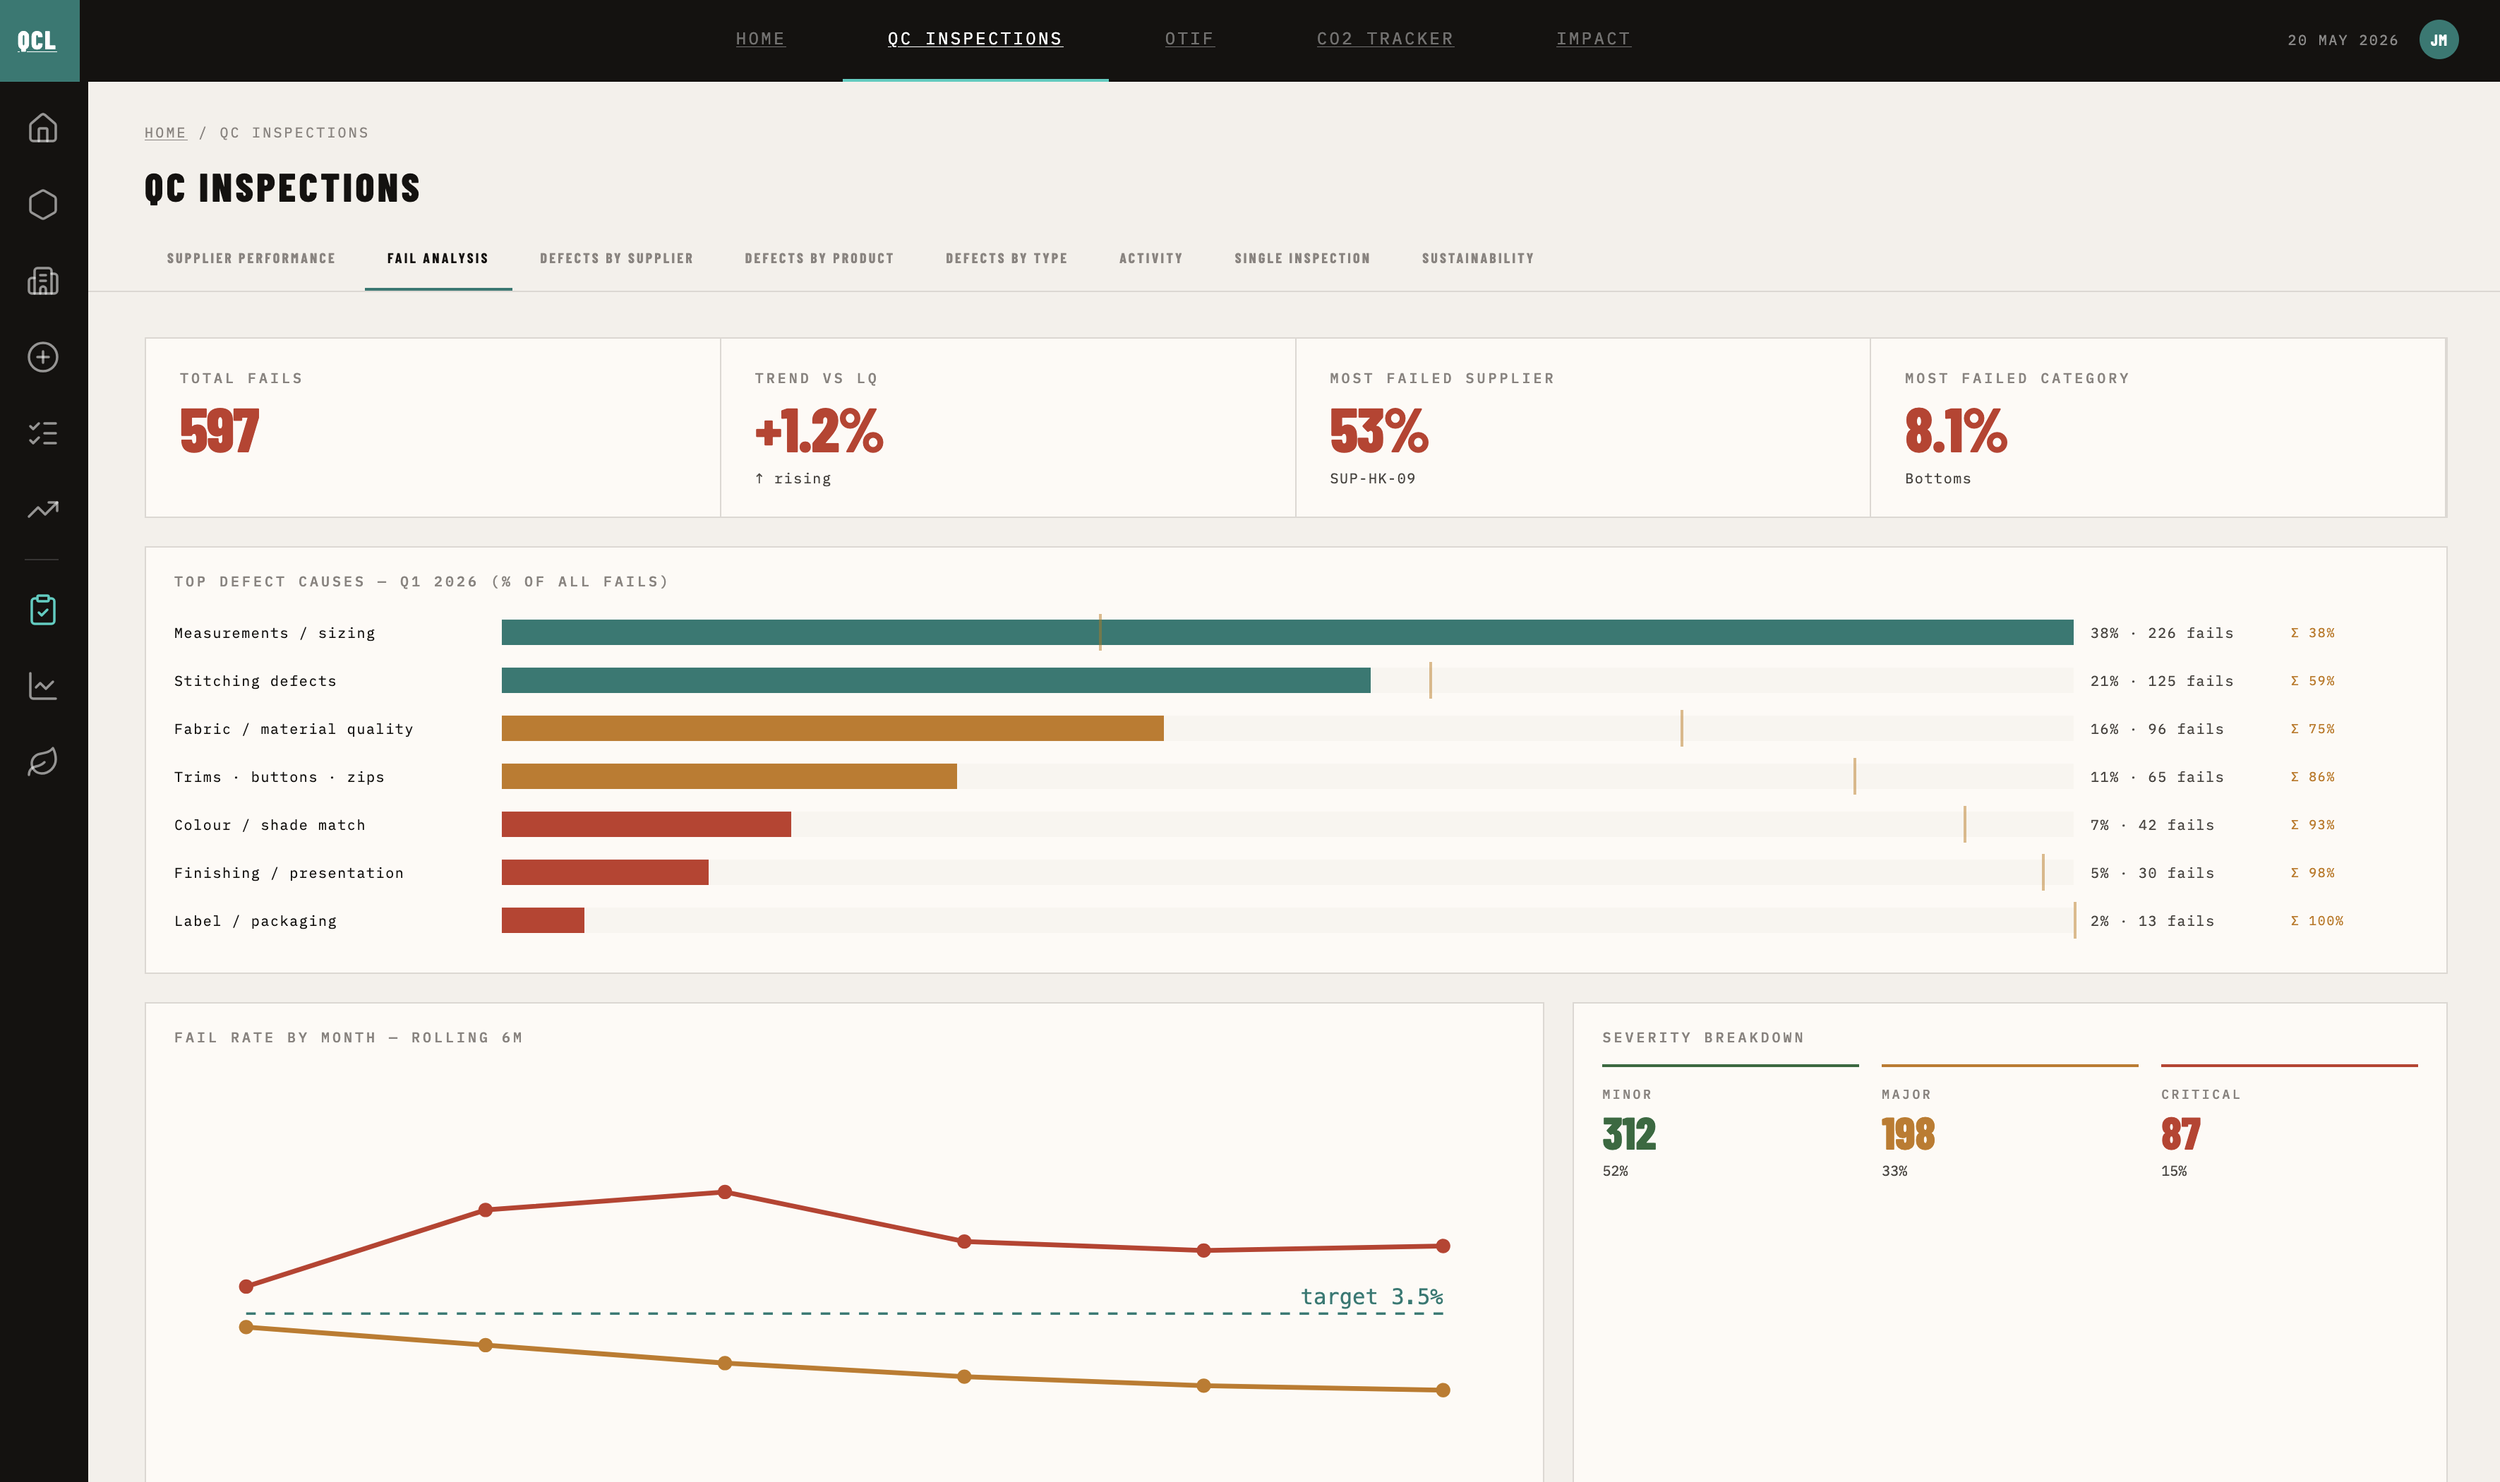Switch to Defects by Supplier tab

tap(616, 258)
